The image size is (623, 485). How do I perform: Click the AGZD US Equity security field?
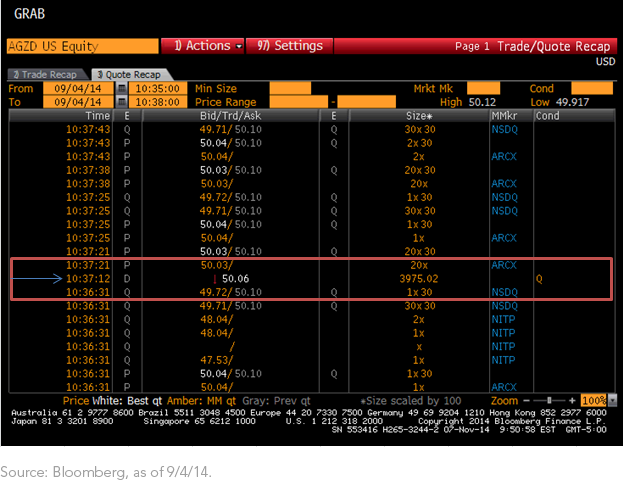click(83, 46)
